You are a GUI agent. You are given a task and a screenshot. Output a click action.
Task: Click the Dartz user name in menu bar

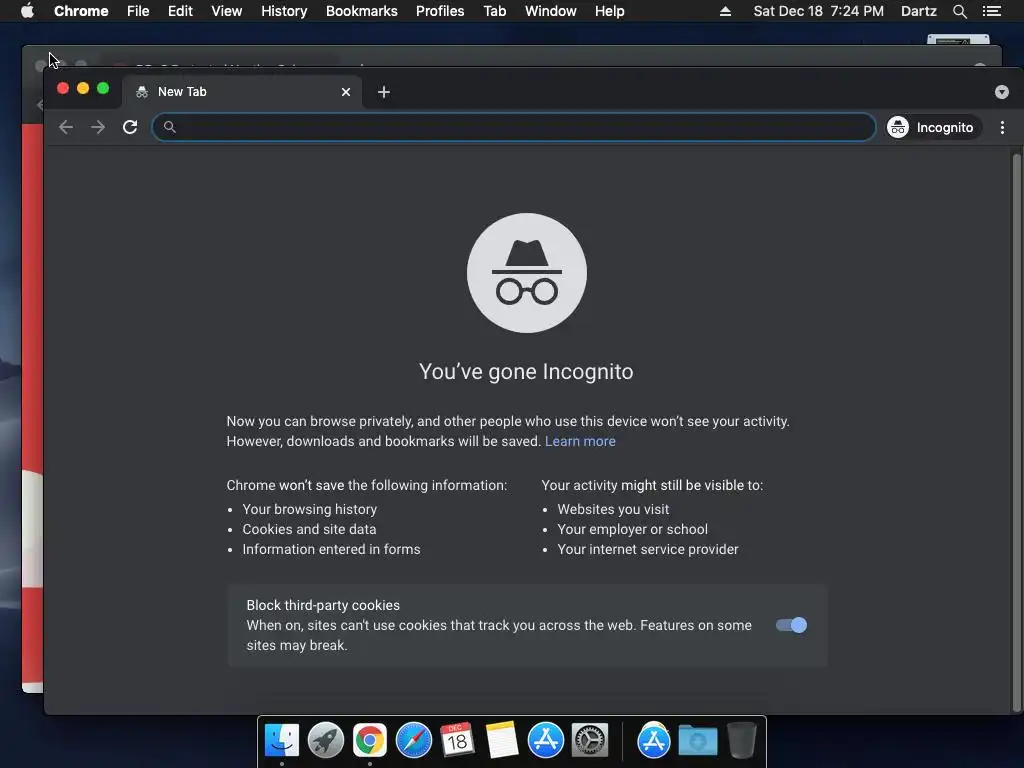click(918, 11)
